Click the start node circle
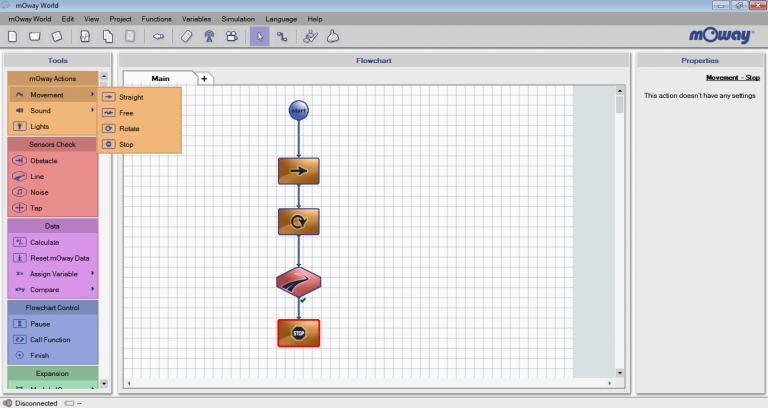Screen dimensions: 768x408 click(x=299, y=110)
